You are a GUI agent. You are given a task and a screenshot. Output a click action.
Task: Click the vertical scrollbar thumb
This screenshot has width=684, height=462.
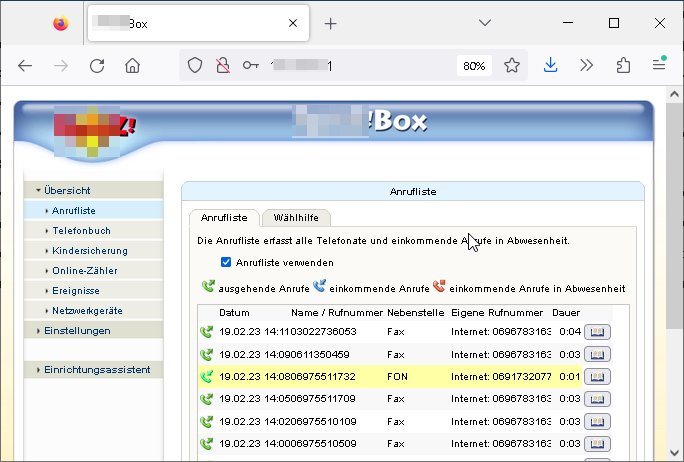point(674,216)
